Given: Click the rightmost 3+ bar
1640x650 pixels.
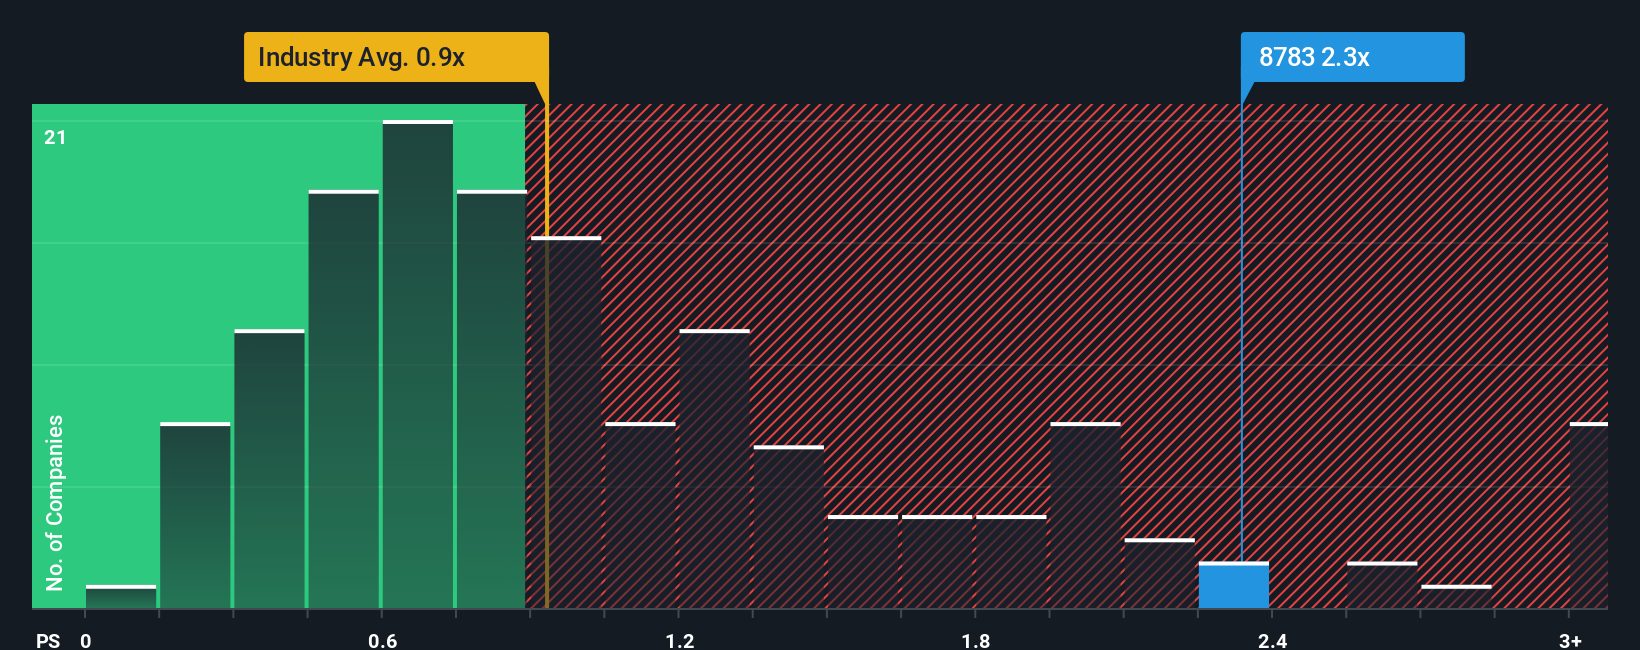Looking at the screenshot, I should (x=1589, y=515).
